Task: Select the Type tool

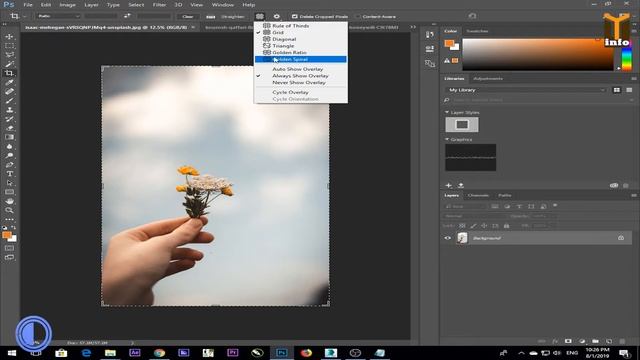Action: (9, 174)
